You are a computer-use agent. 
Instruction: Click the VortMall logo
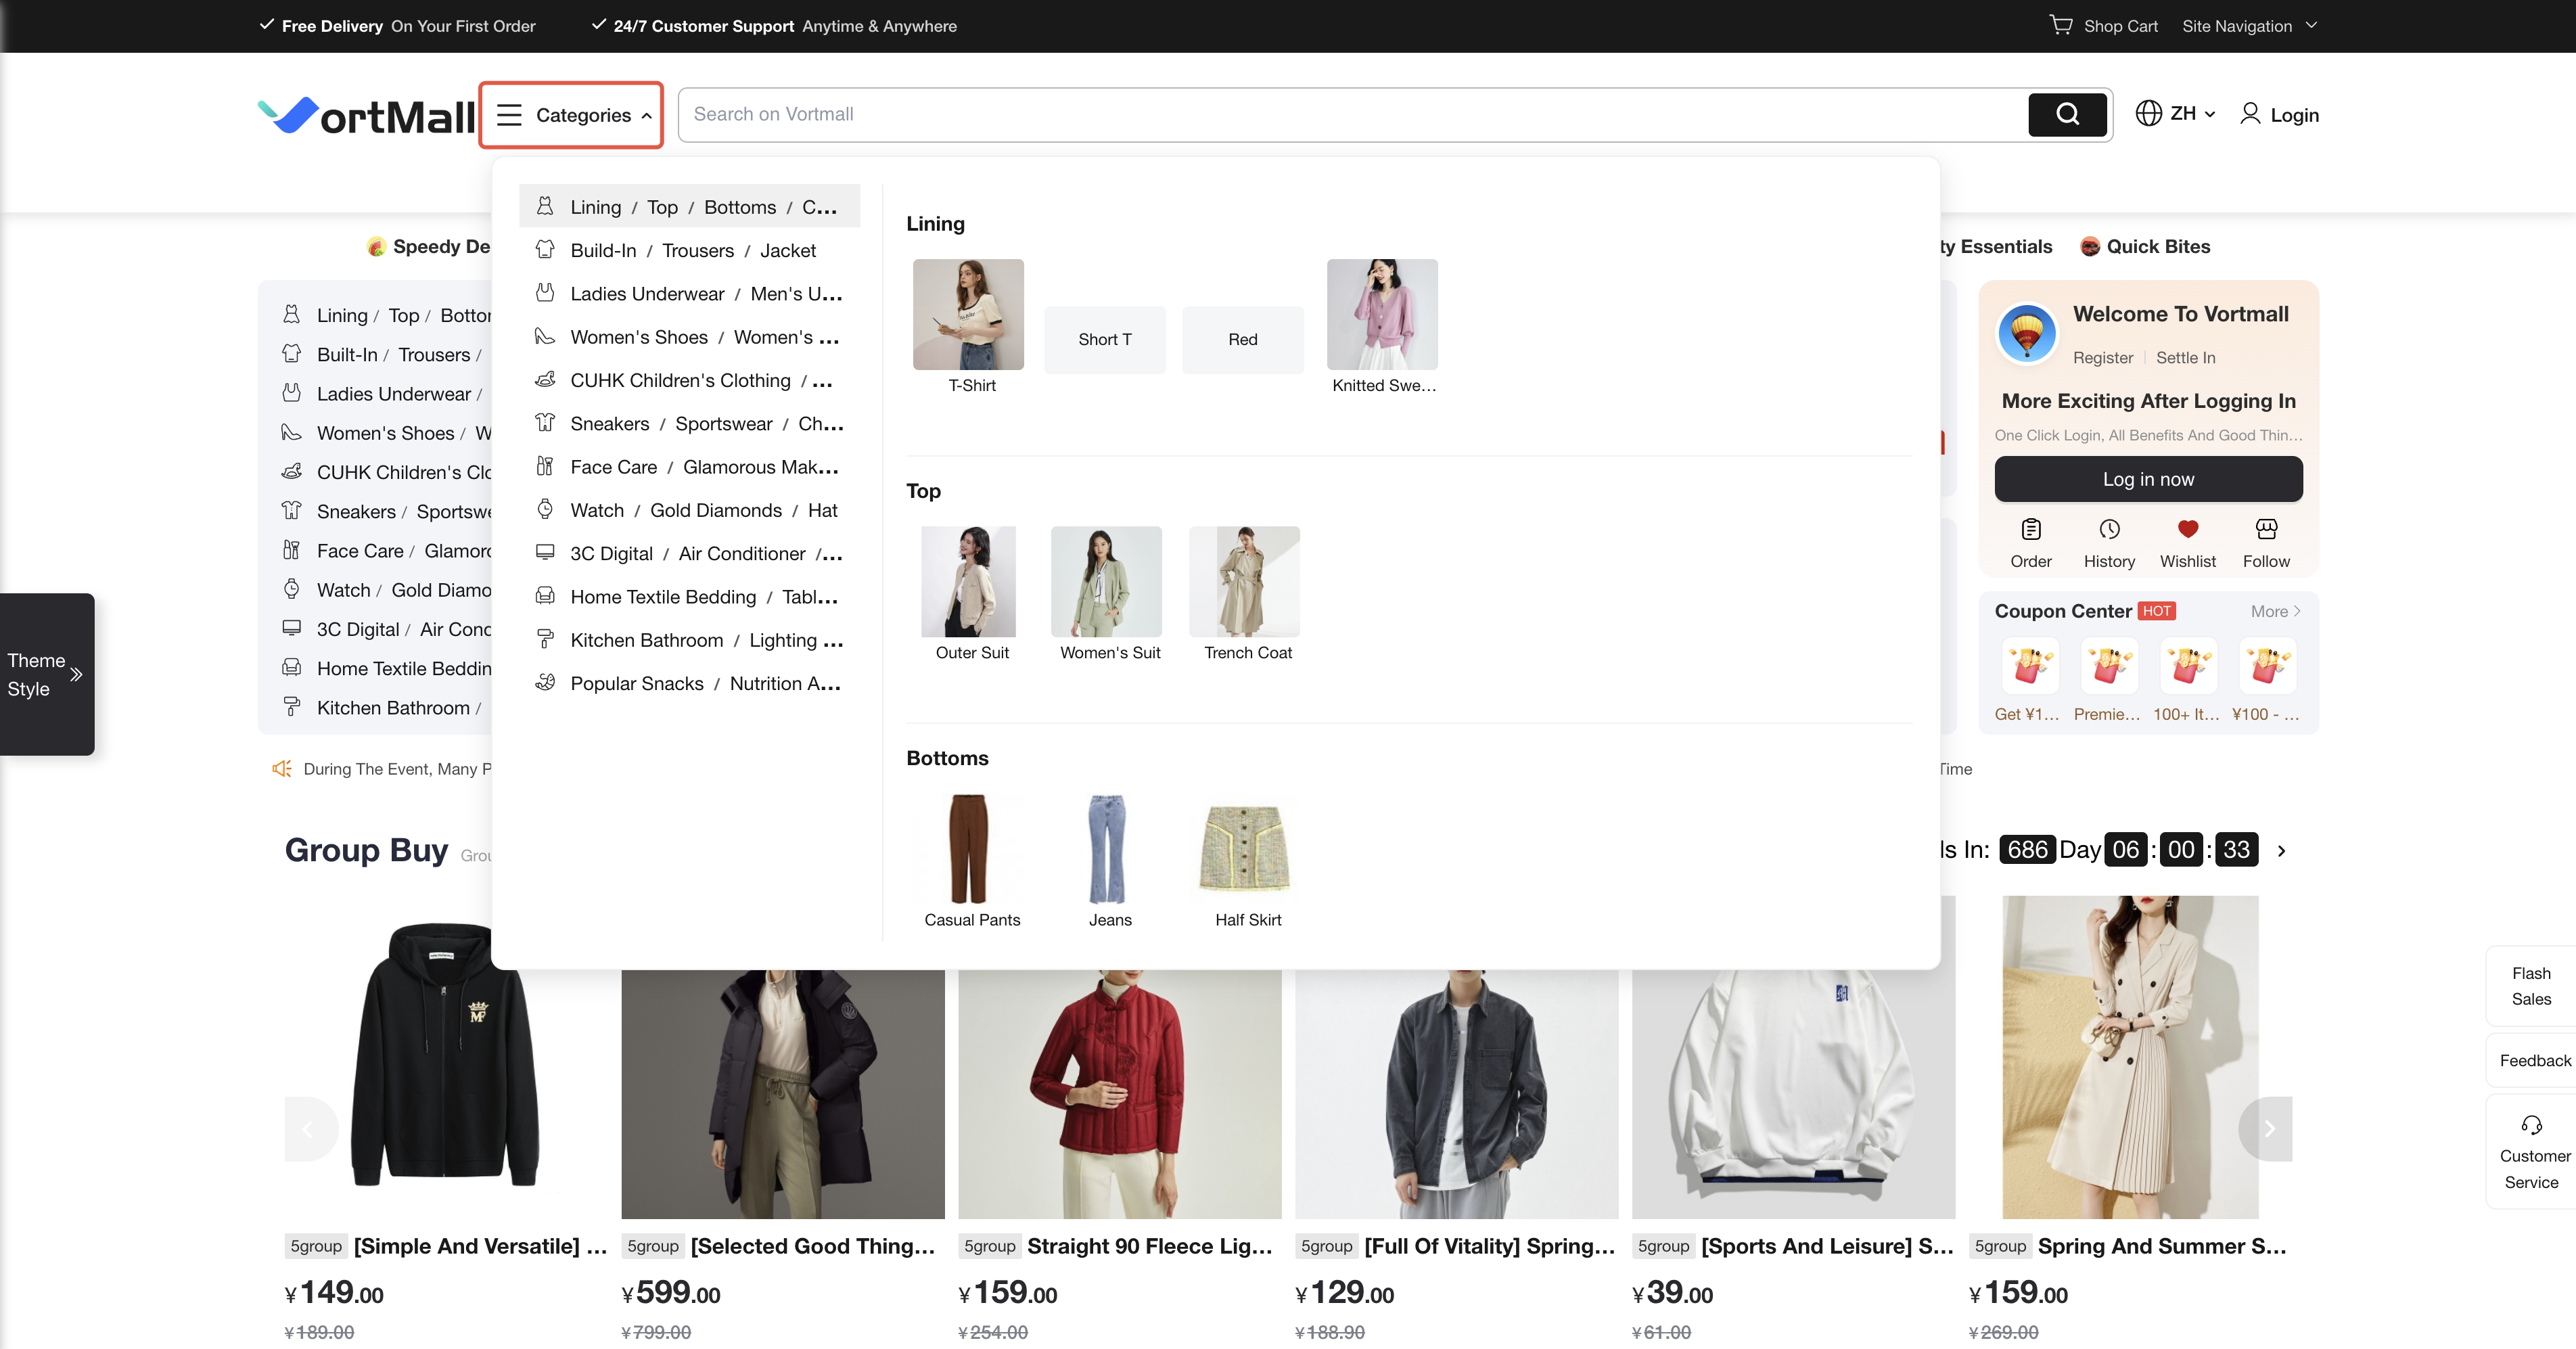tap(366, 116)
